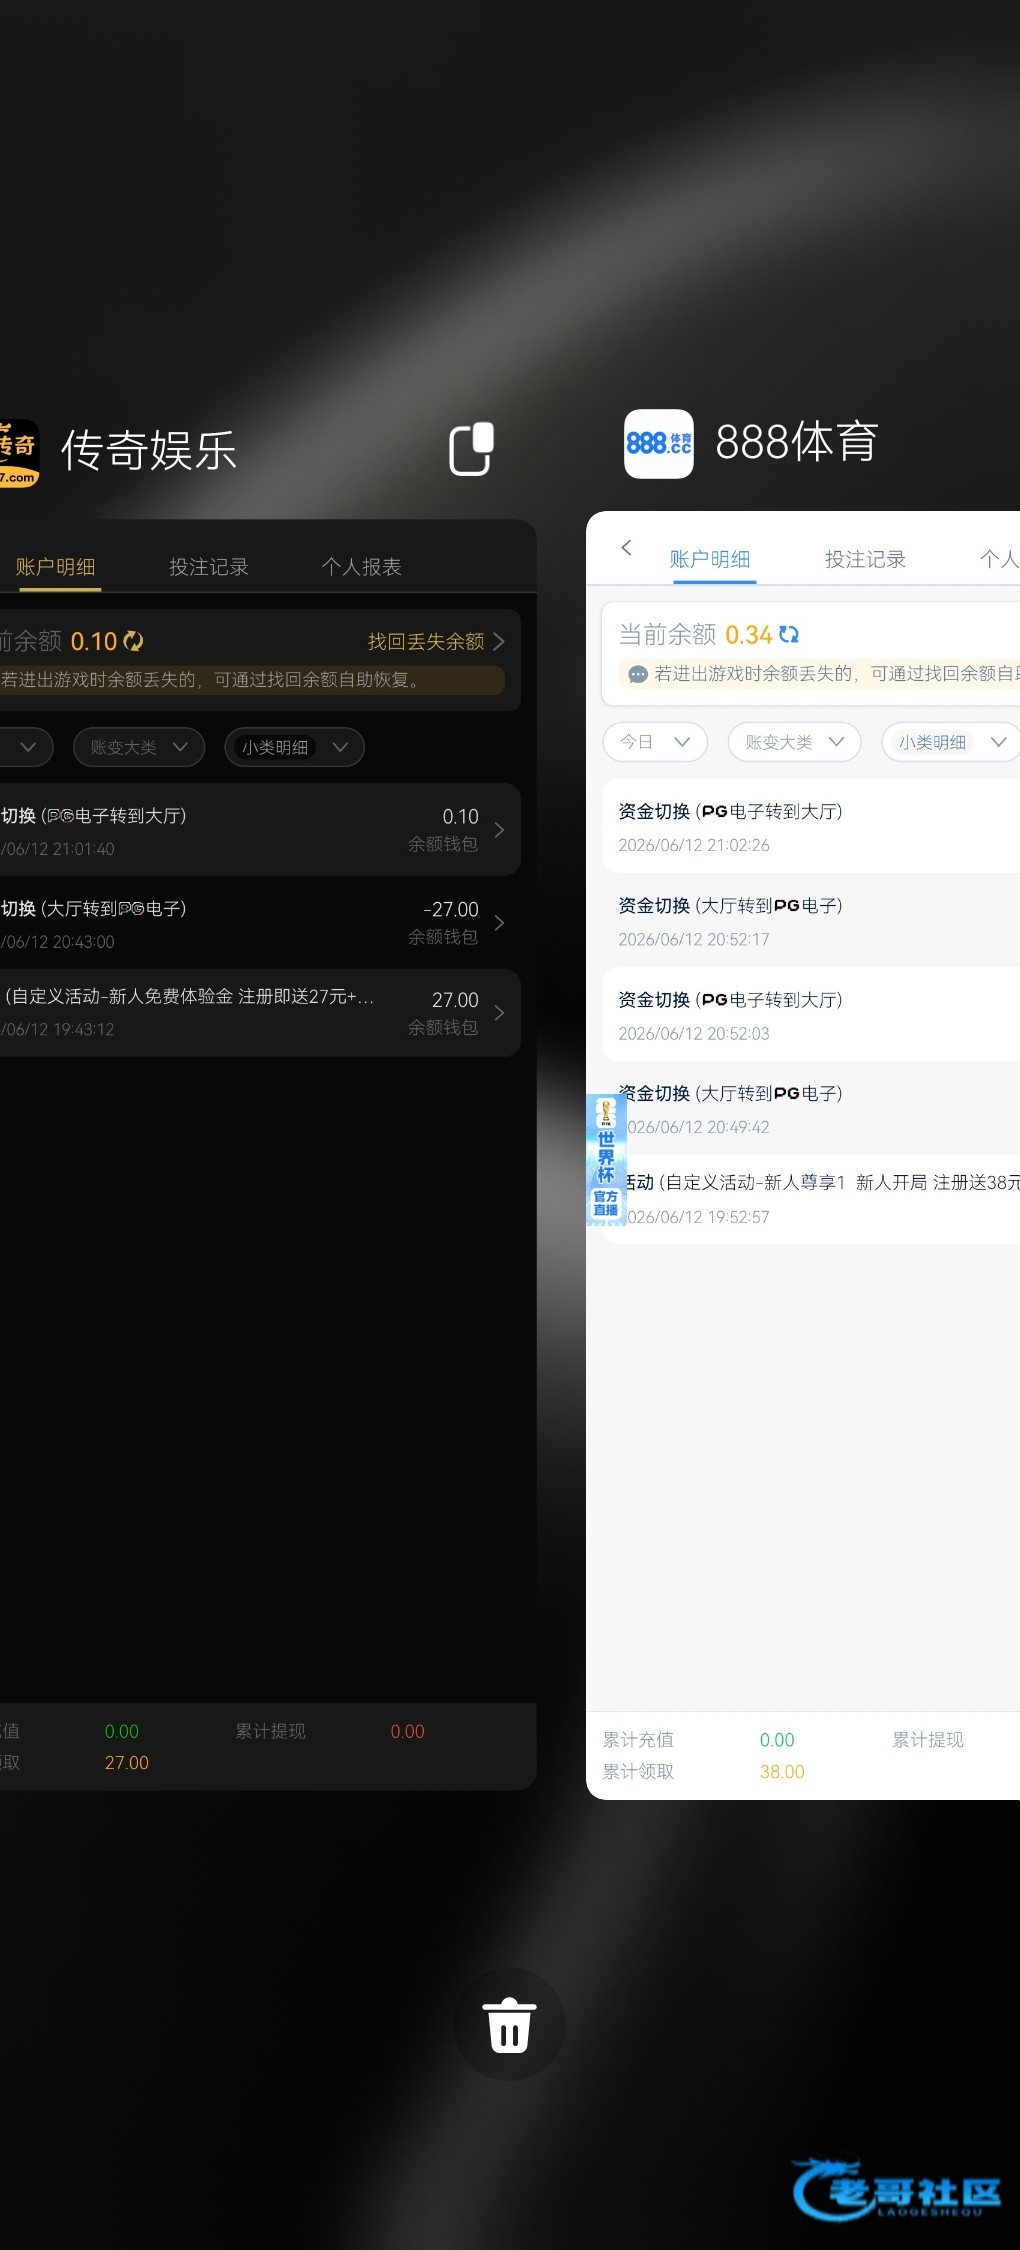Image resolution: width=1020 pixels, height=2250 pixels.
Task: Open 今日 date dropdown in 888体育
Action: (655, 742)
